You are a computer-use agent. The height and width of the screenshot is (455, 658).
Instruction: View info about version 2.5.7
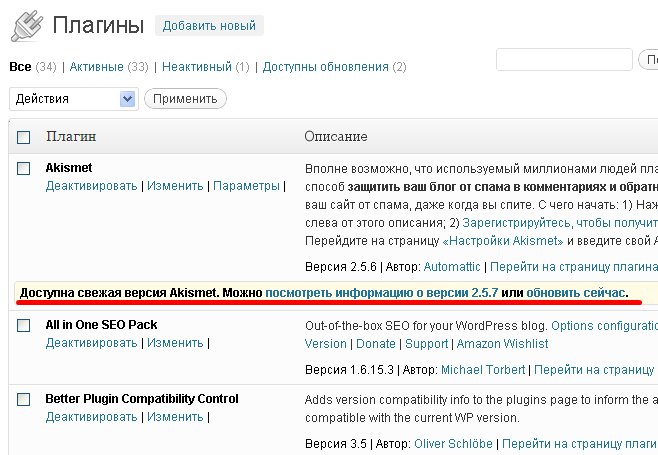coord(381,293)
